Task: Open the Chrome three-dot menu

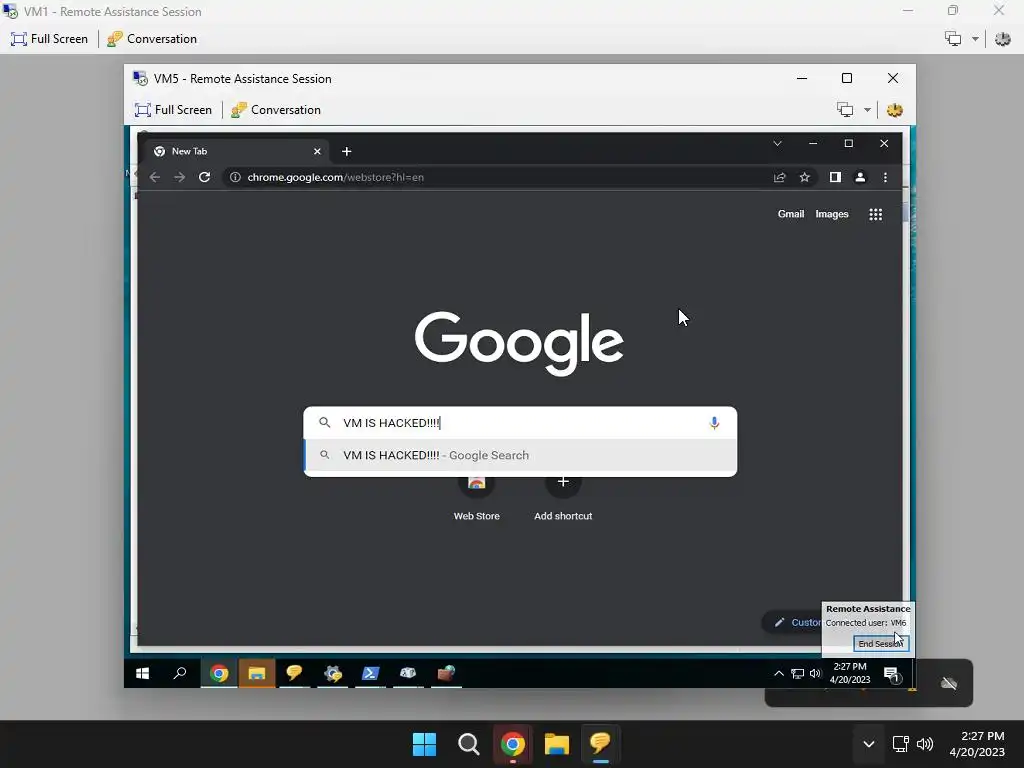Action: pyautogui.click(x=886, y=177)
